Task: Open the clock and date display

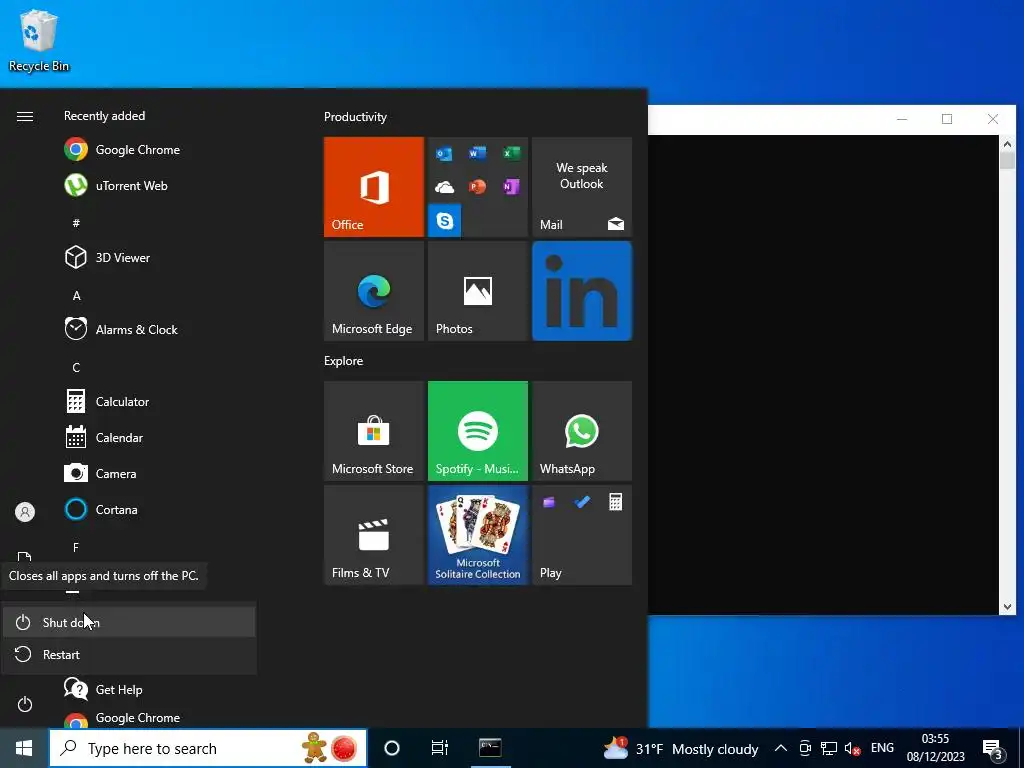Action: click(x=935, y=748)
